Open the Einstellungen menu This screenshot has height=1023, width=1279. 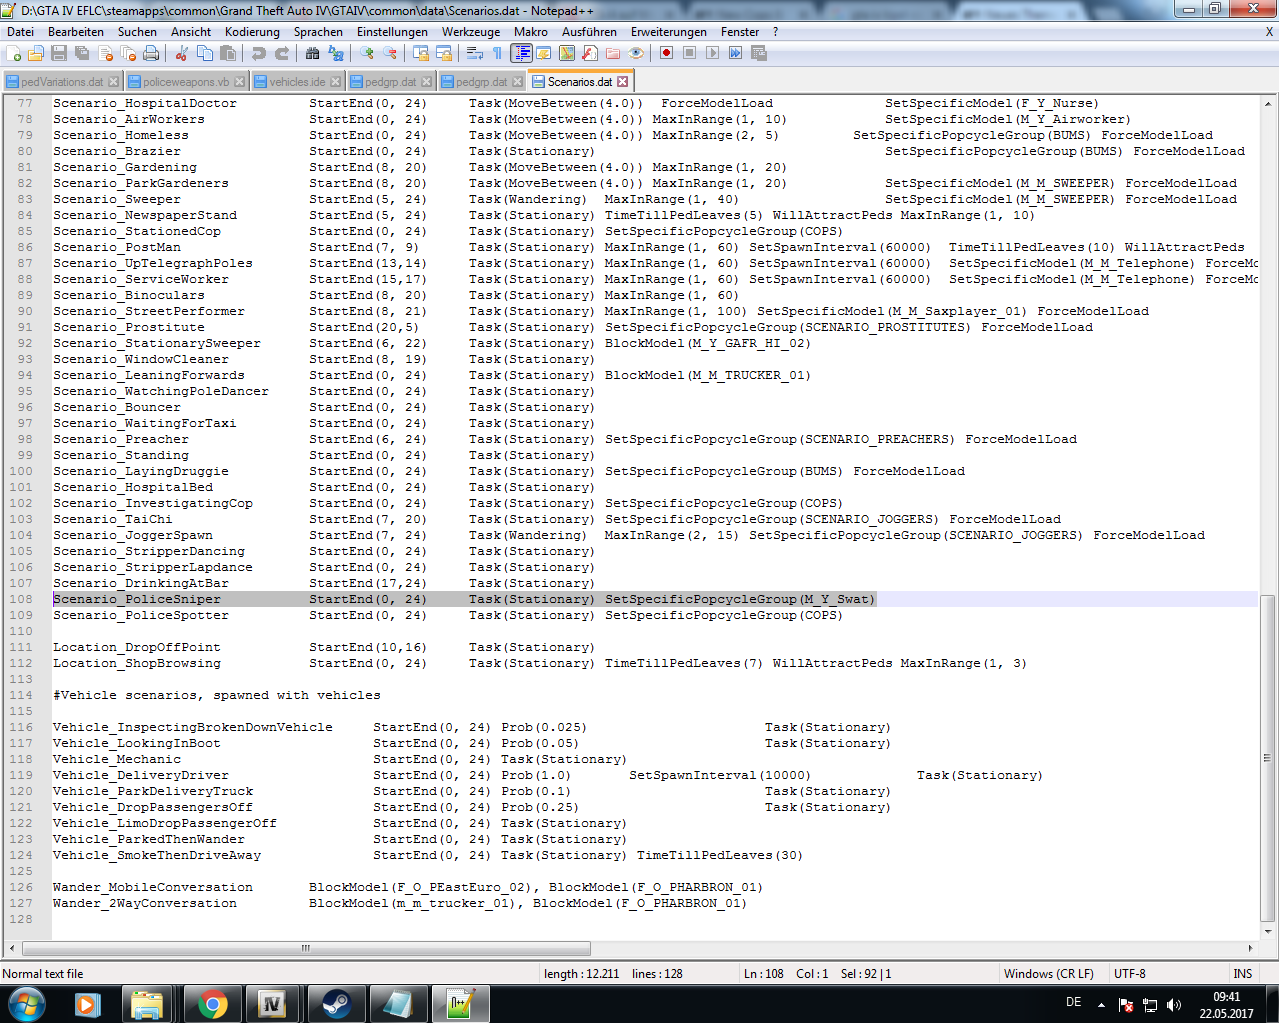(393, 32)
